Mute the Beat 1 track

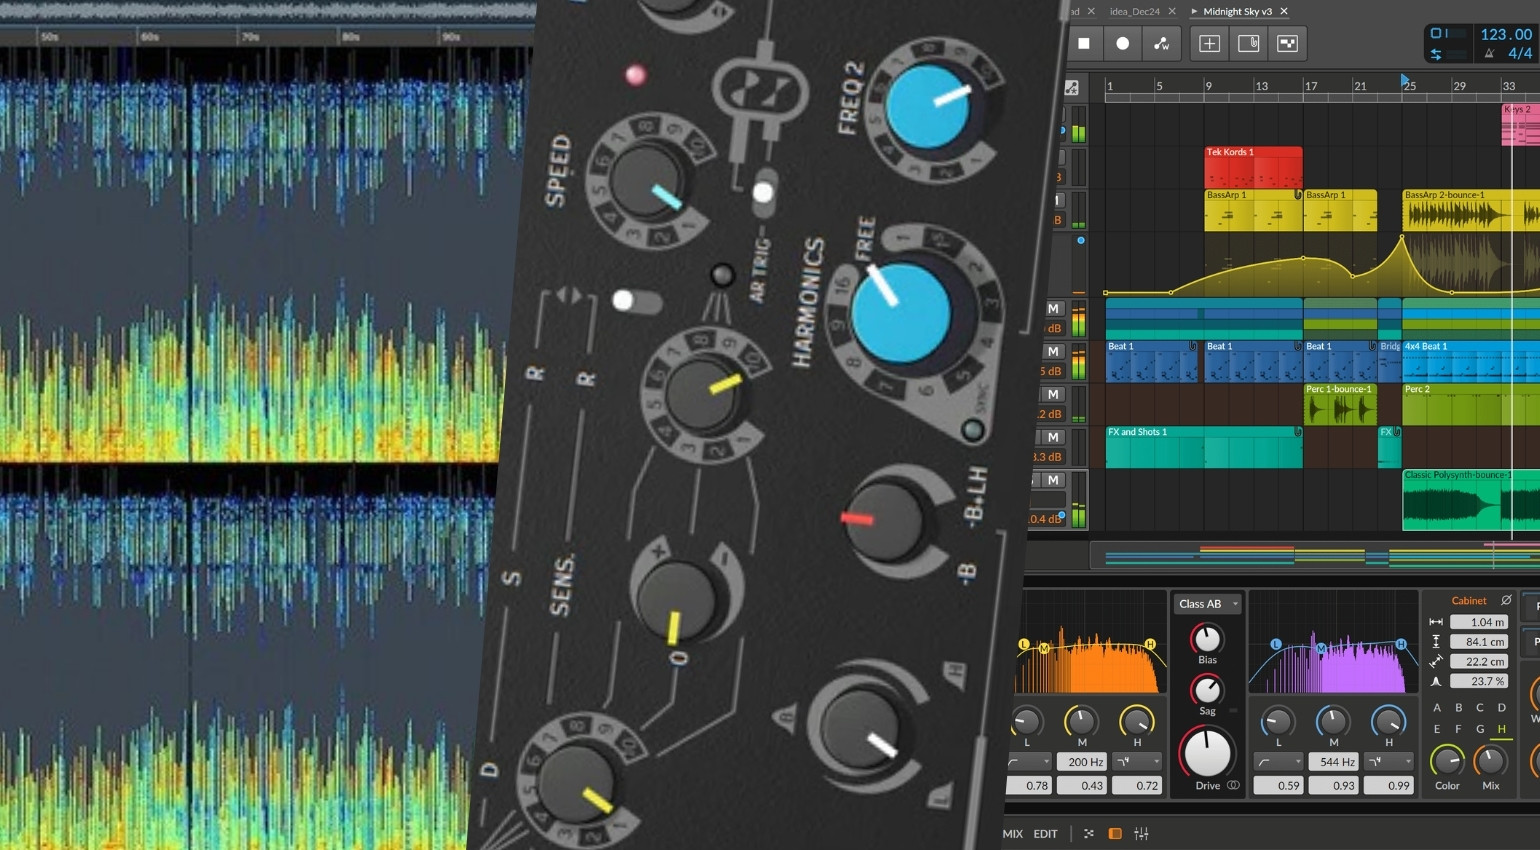tap(1052, 351)
